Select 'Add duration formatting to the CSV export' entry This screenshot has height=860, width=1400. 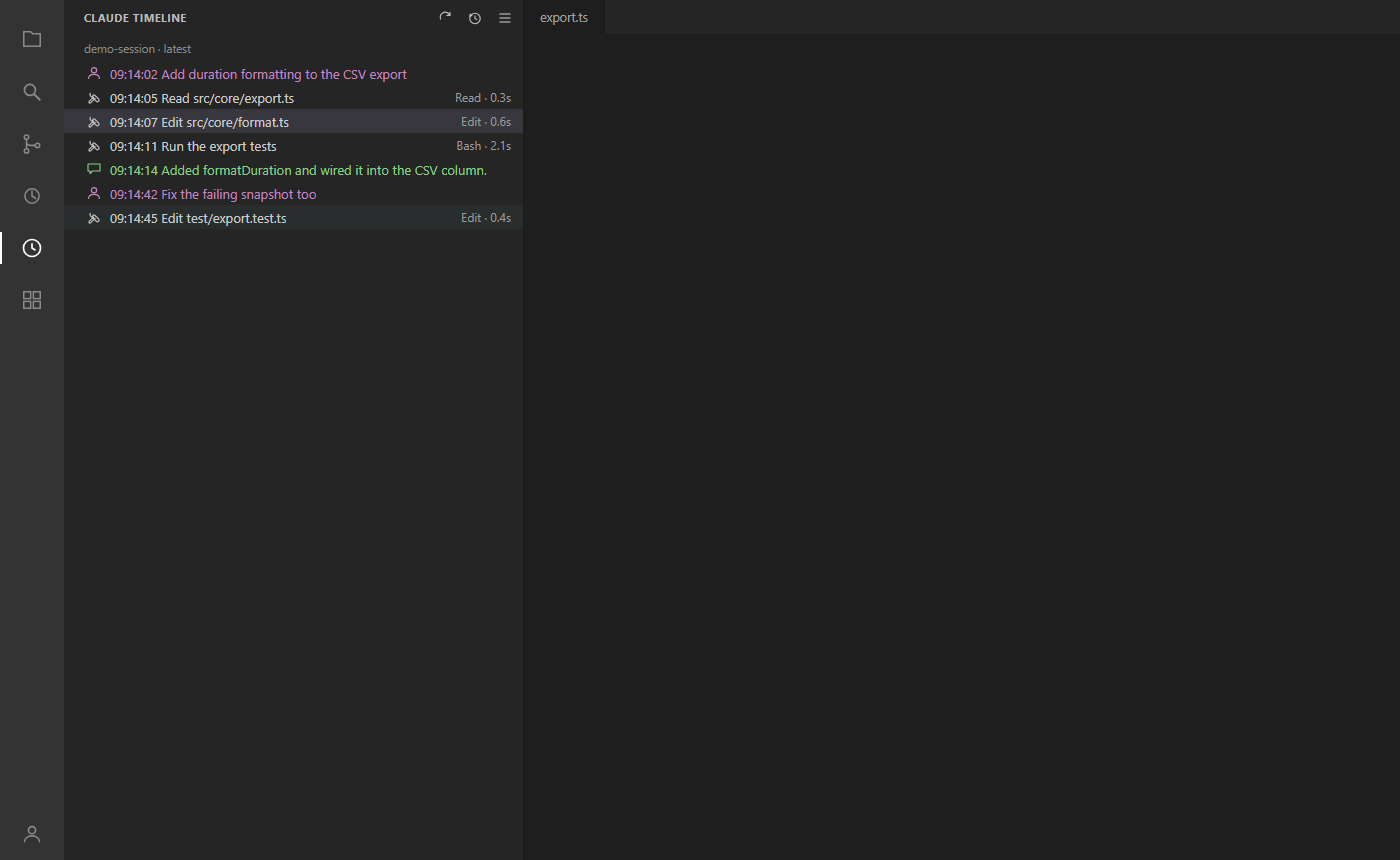point(293,74)
